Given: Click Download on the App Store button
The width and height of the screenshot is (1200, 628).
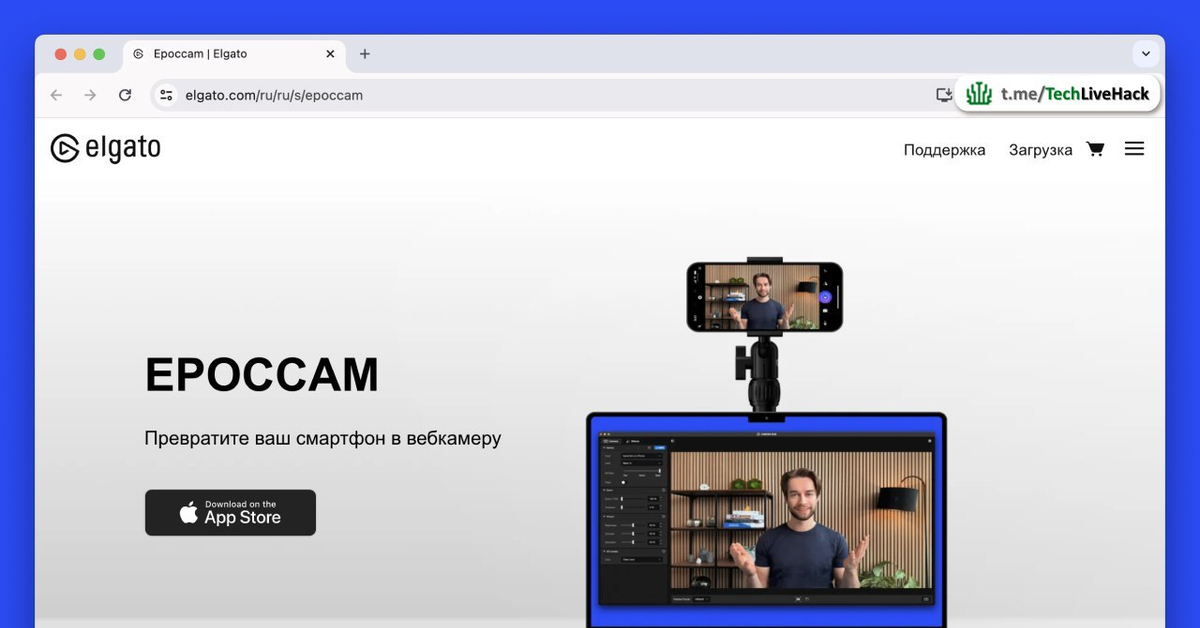Looking at the screenshot, I should coord(230,512).
